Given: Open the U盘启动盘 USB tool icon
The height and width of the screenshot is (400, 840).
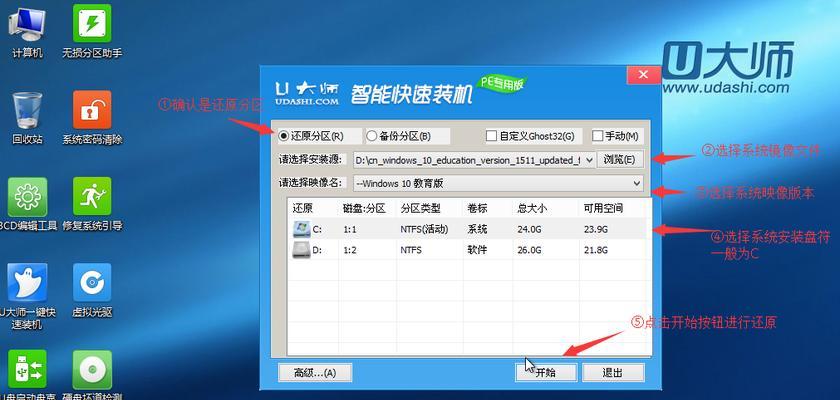Looking at the screenshot, I should [x=27, y=369].
